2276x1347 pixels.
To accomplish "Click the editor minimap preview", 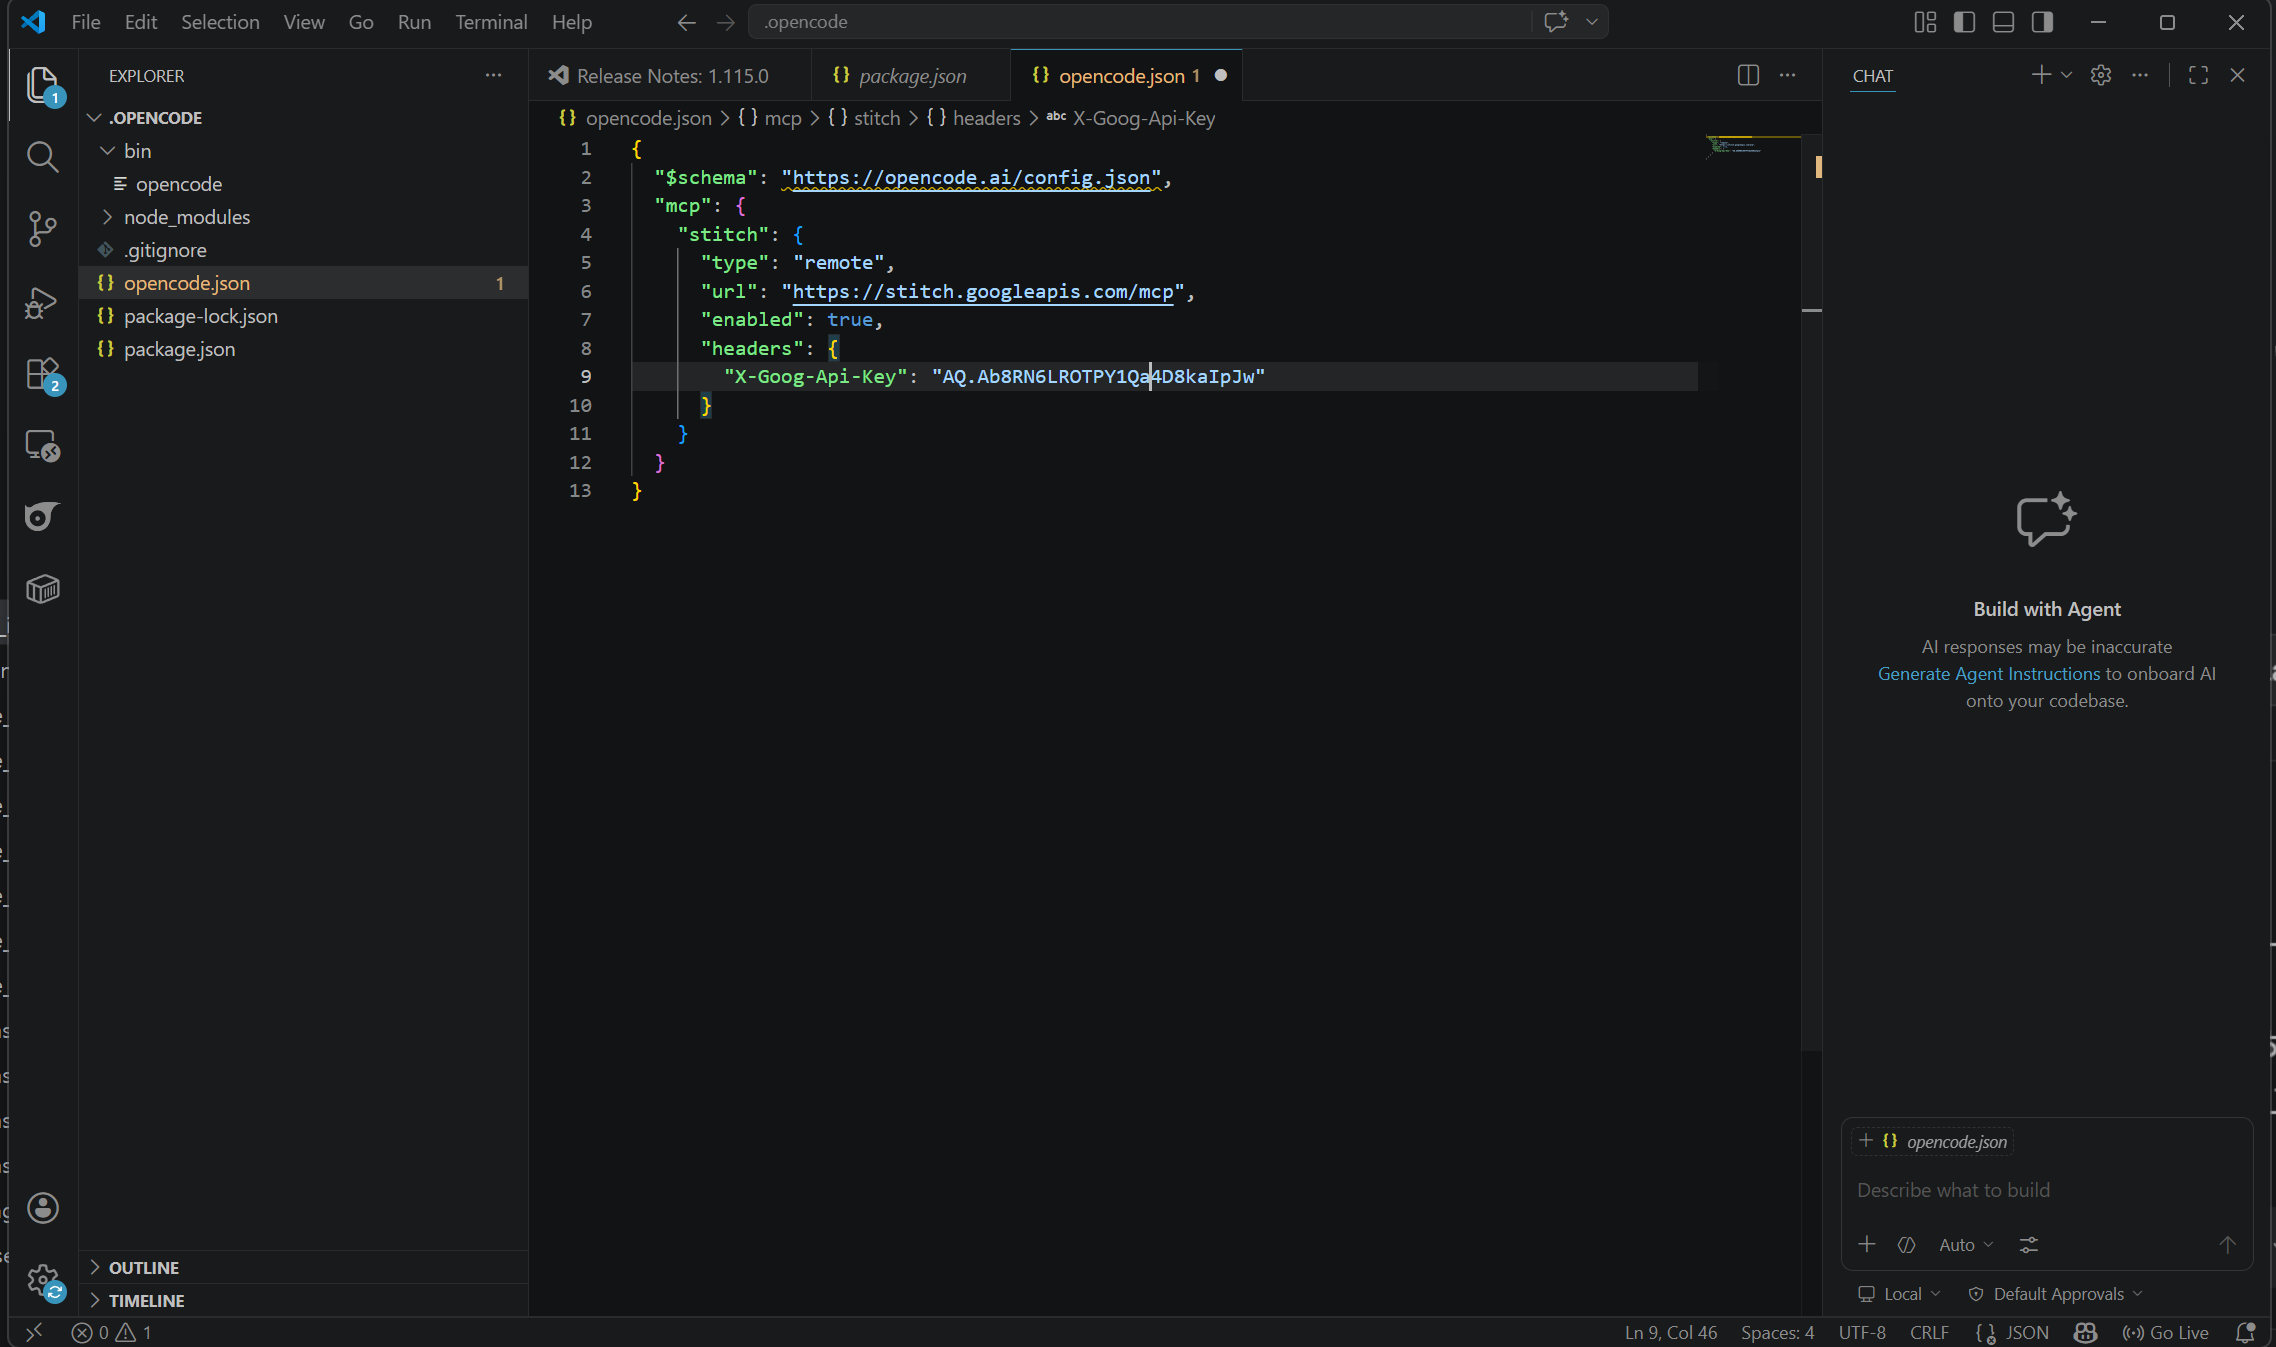I will click(1752, 146).
